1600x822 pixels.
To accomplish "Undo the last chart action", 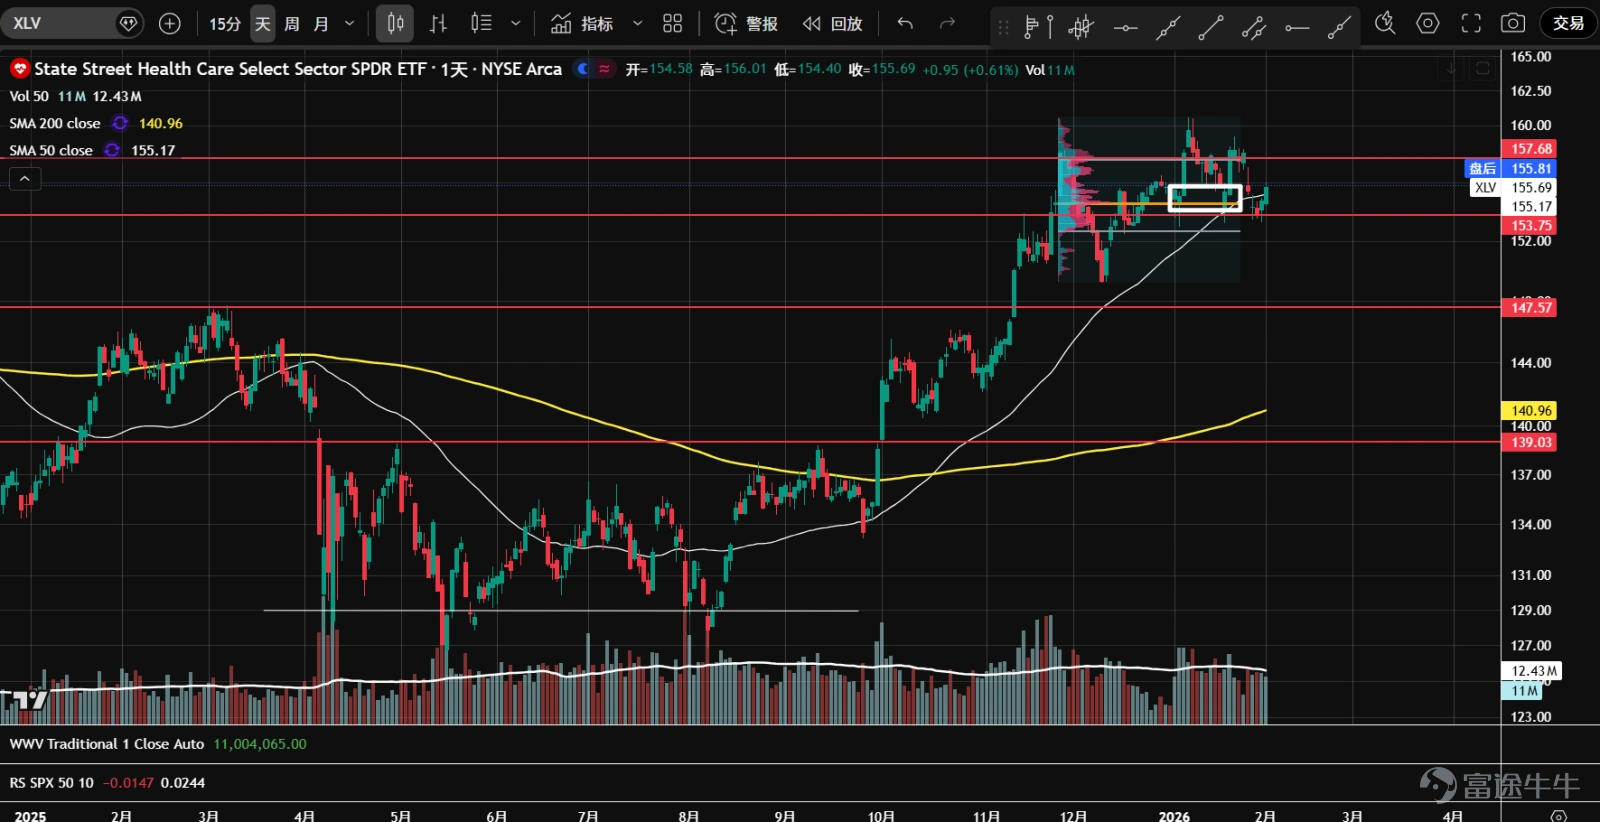I will tap(905, 23).
